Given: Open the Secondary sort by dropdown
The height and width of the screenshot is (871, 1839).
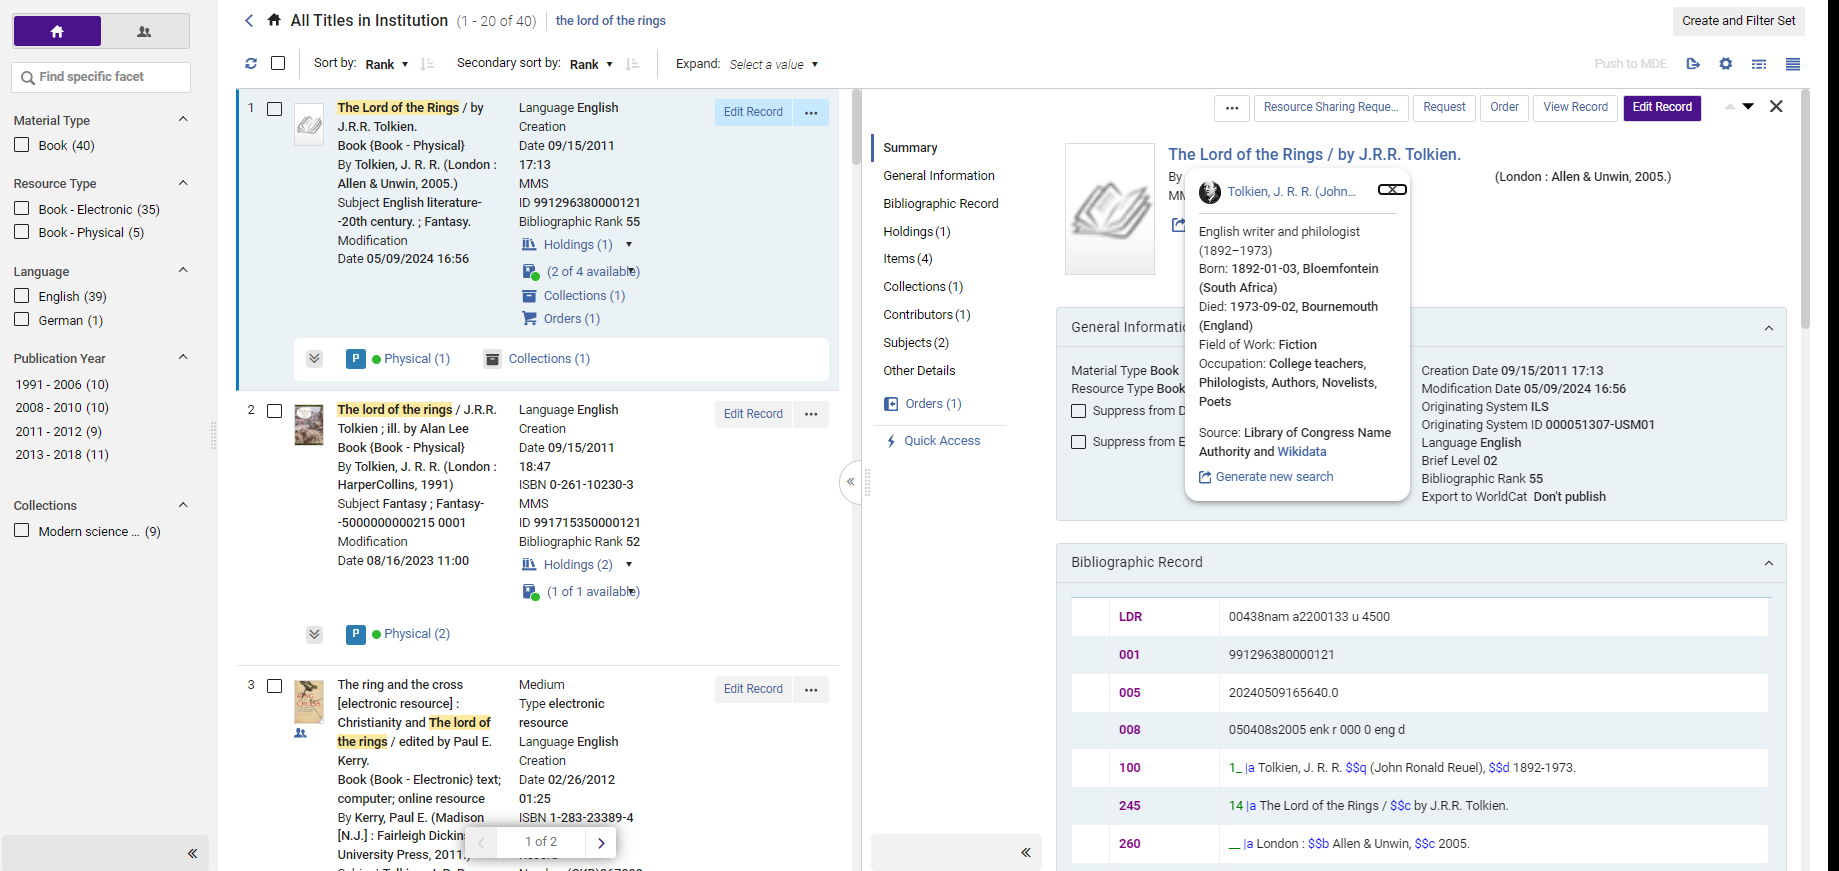Looking at the screenshot, I should pos(591,64).
